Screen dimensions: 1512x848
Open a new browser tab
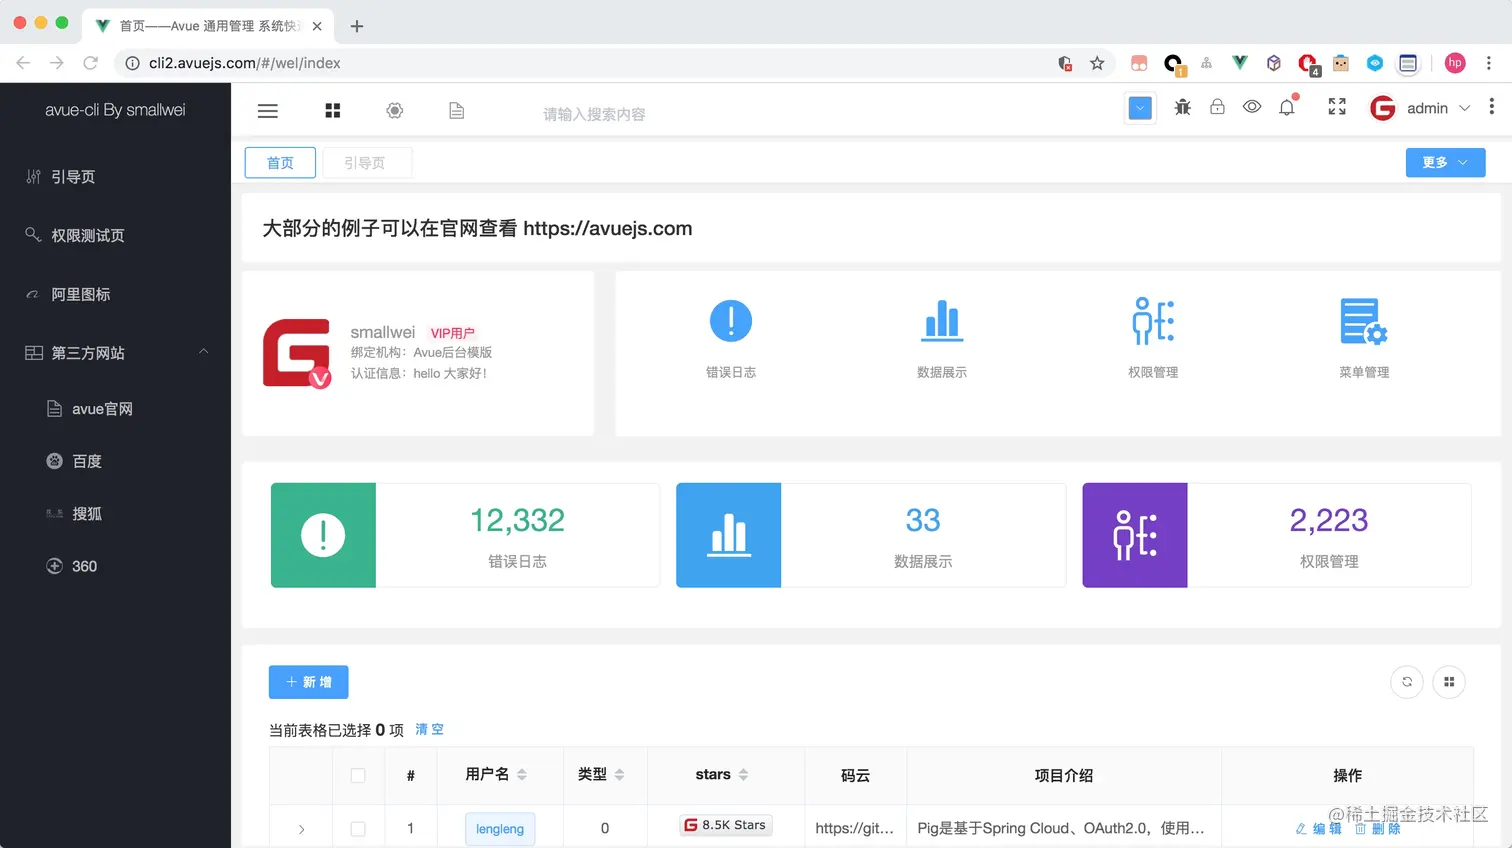point(356,26)
